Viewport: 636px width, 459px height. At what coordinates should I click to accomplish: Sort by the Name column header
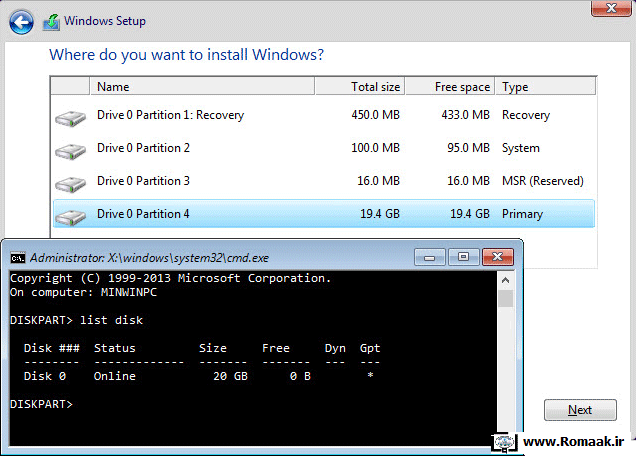pos(202,86)
